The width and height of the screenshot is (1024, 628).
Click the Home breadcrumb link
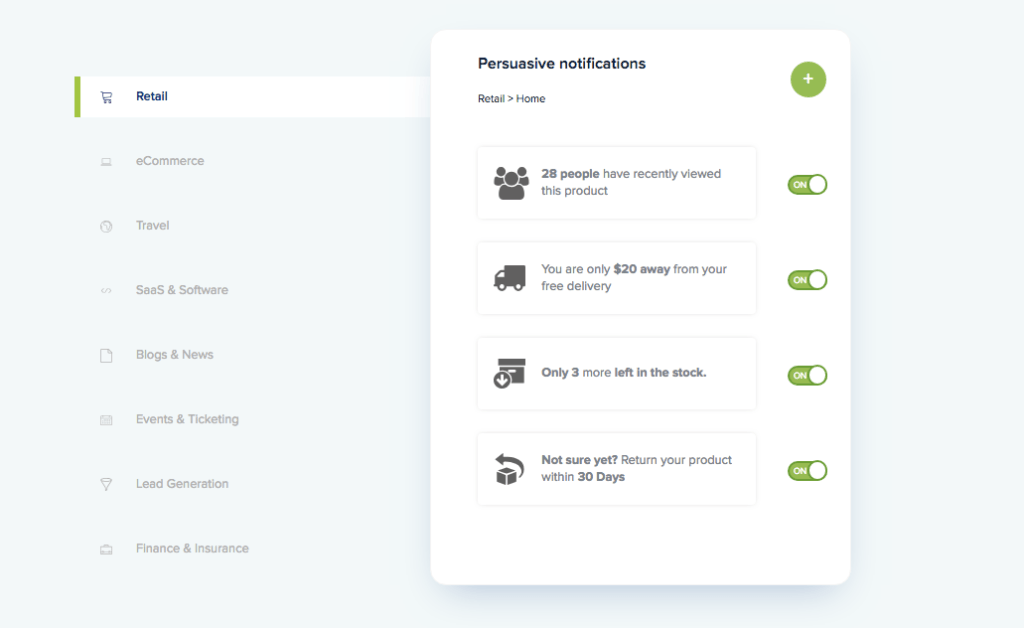tap(530, 99)
